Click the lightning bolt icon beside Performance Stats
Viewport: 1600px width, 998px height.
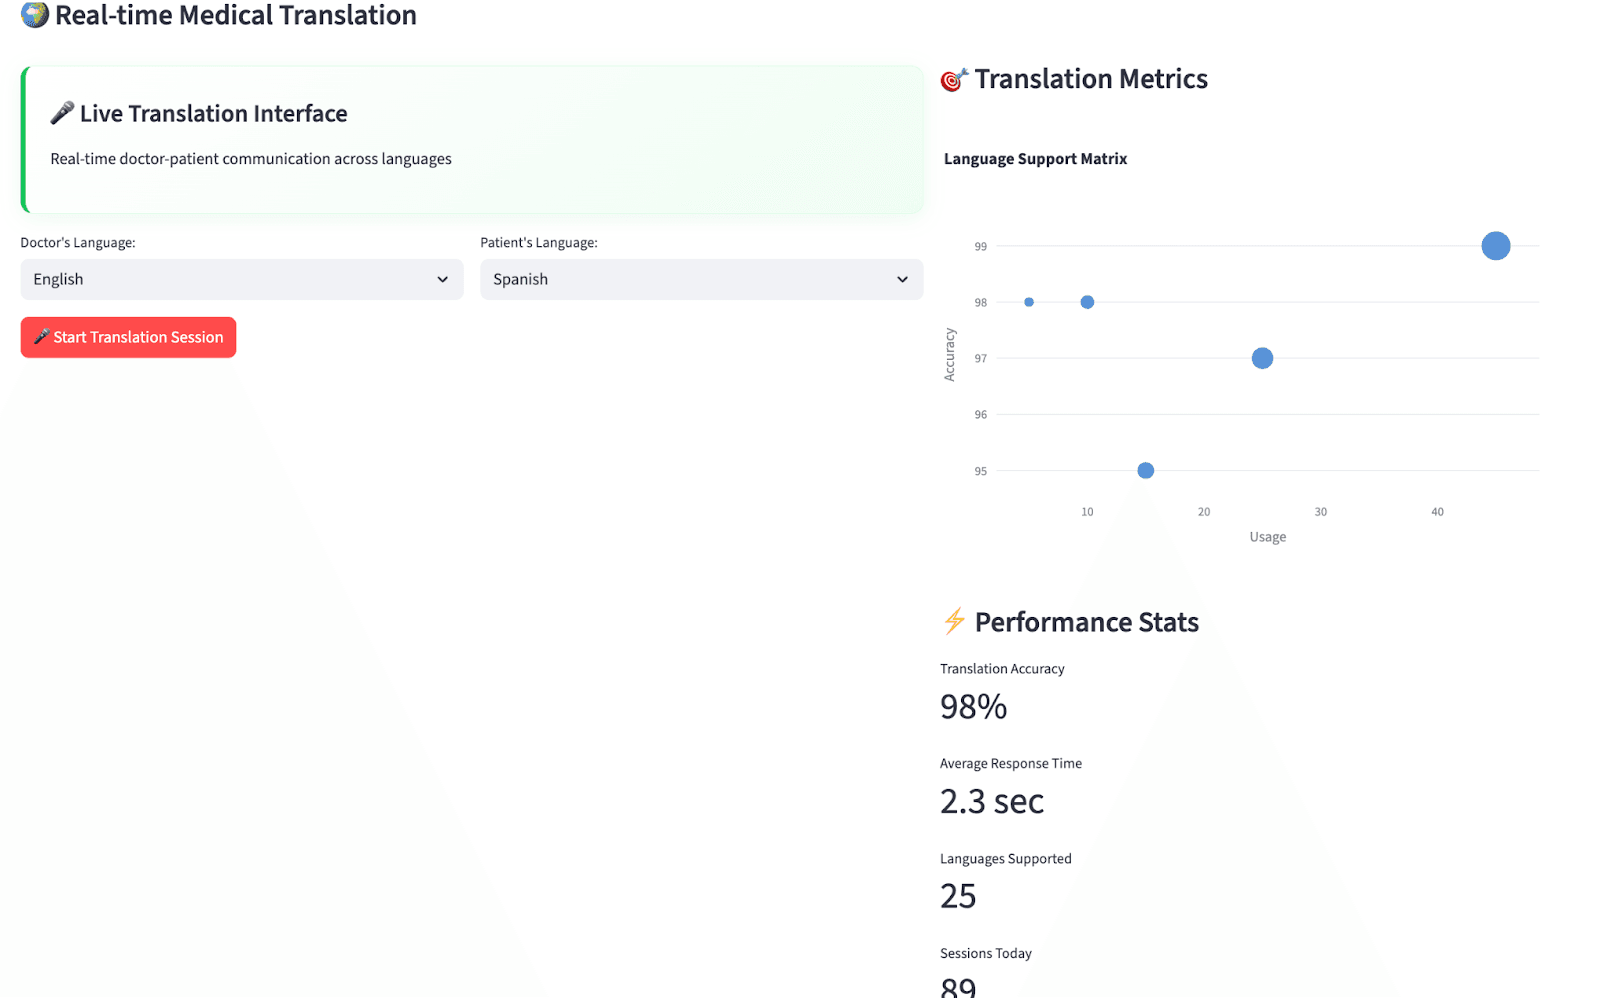pyautogui.click(x=954, y=621)
